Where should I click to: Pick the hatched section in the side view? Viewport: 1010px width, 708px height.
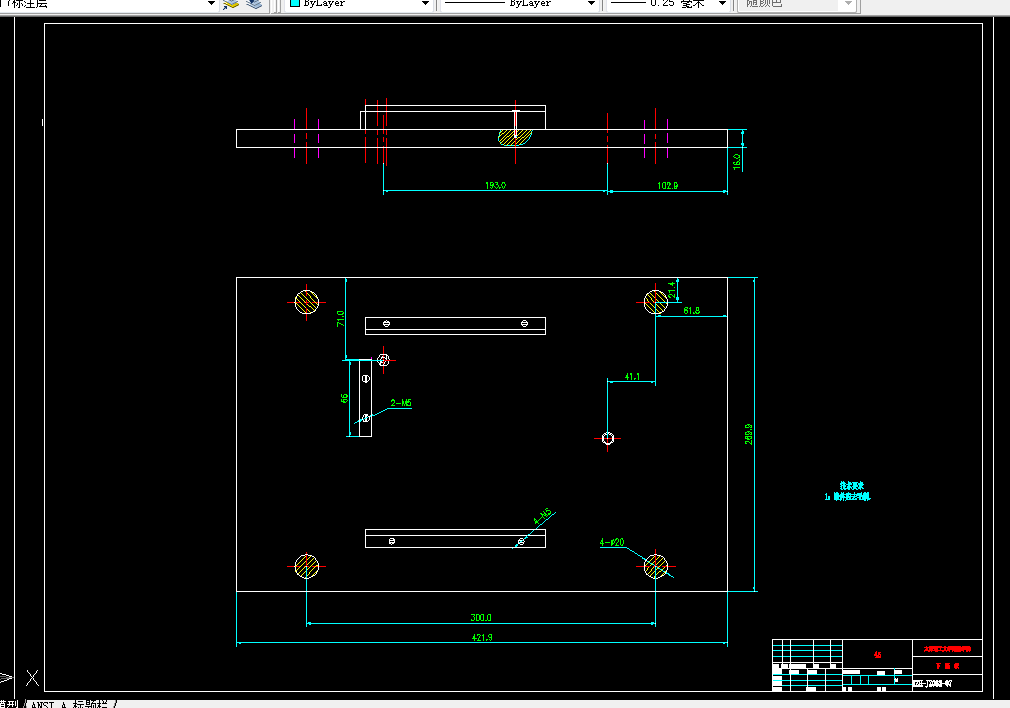pos(515,137)
